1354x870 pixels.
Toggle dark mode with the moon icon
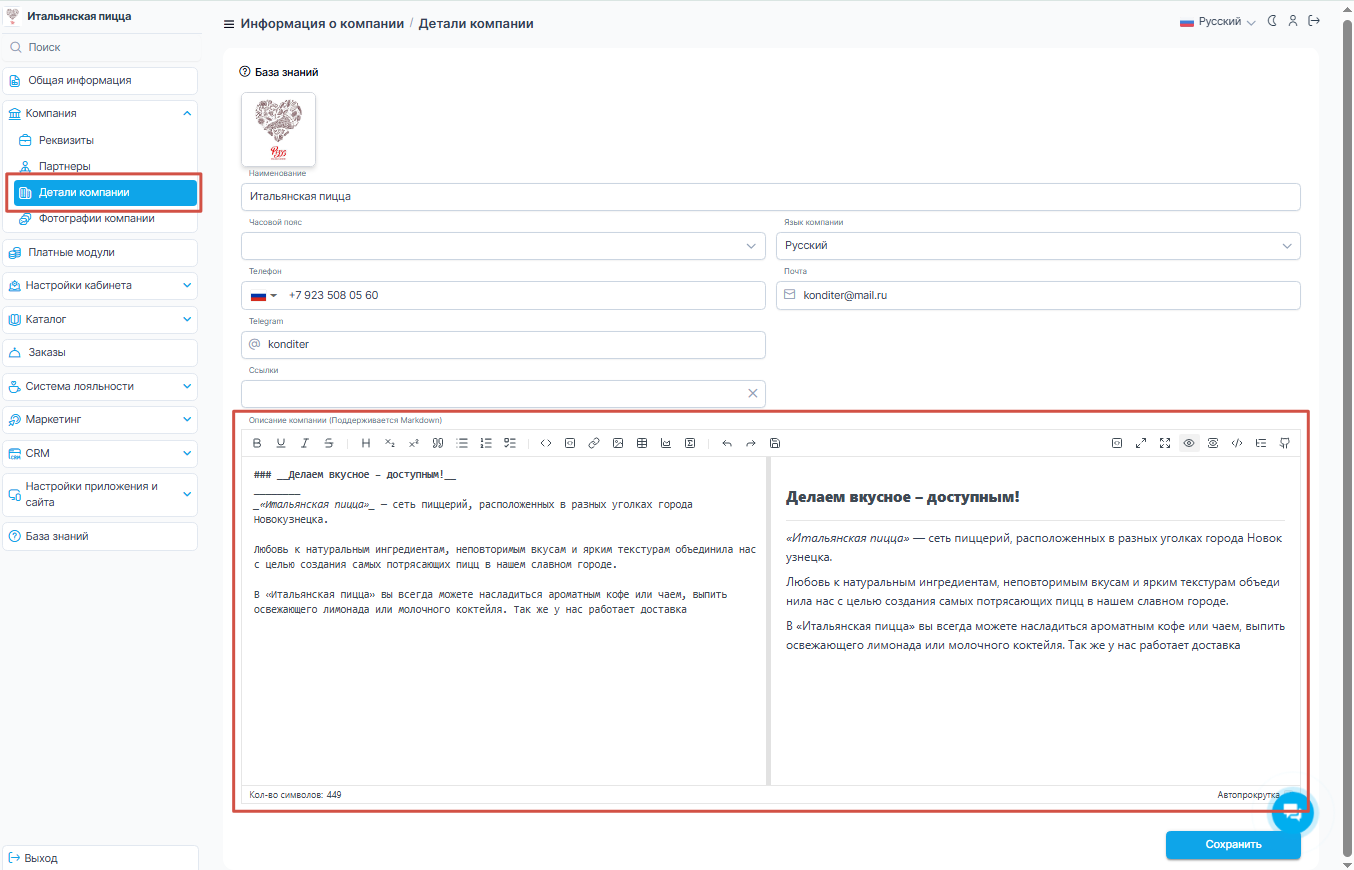click(1273, 21)
